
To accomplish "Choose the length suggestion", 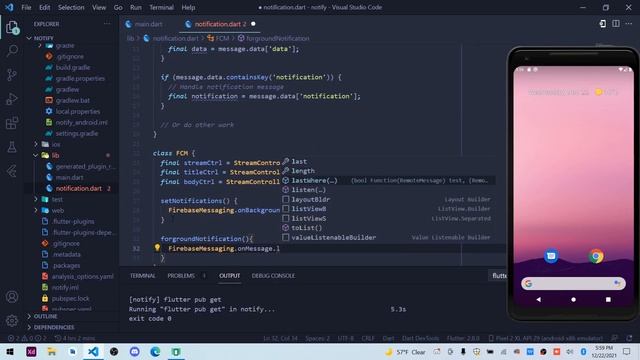I will pyautogui.click(x=388, y=171).
